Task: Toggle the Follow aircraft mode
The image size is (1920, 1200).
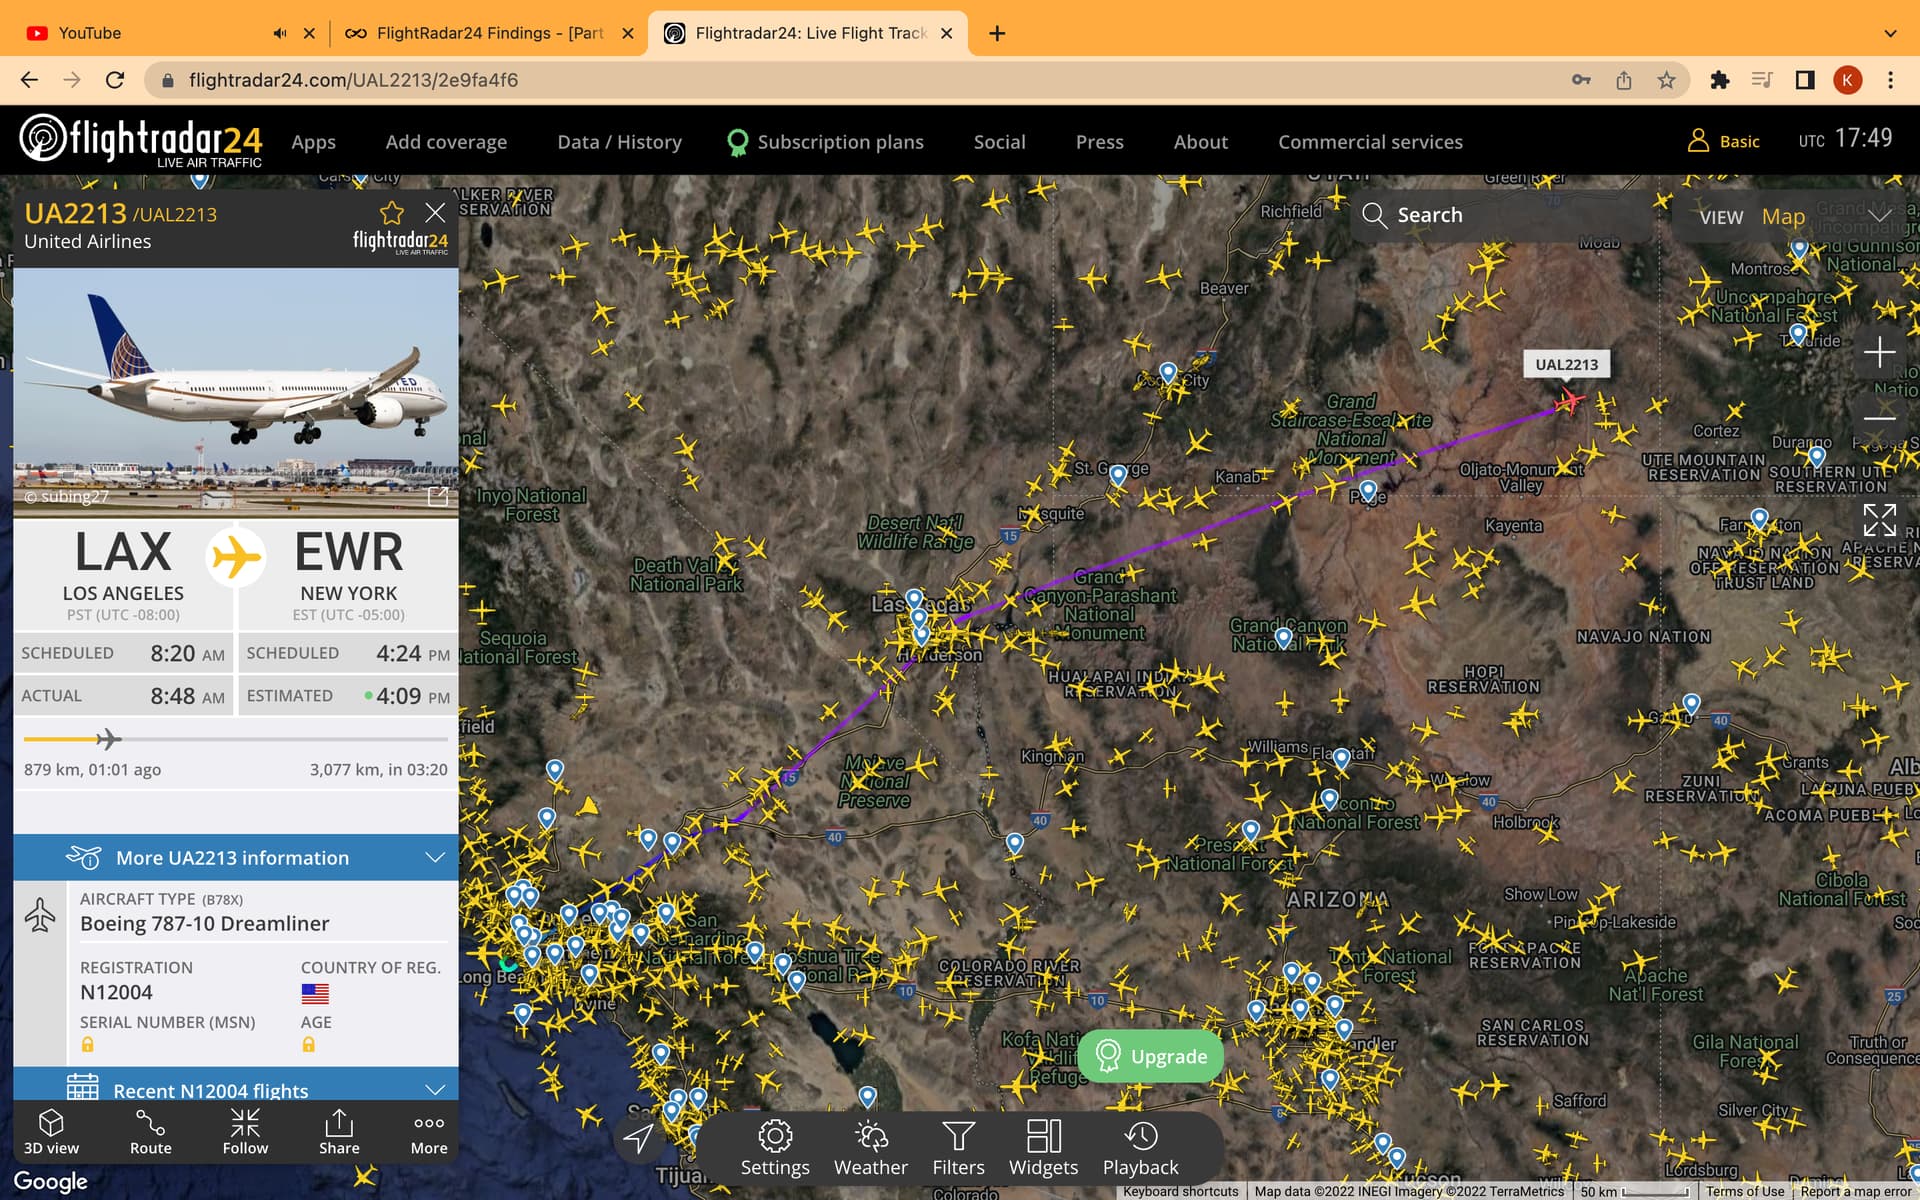Action: [245, 1131]
